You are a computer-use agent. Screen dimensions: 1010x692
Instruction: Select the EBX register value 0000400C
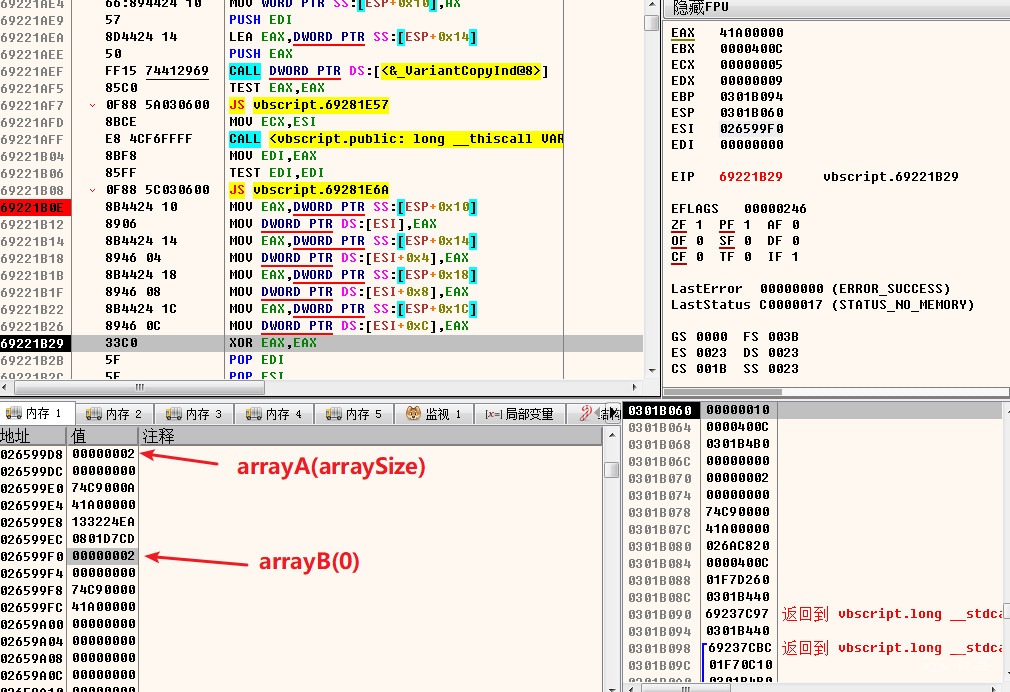[752, 49]
